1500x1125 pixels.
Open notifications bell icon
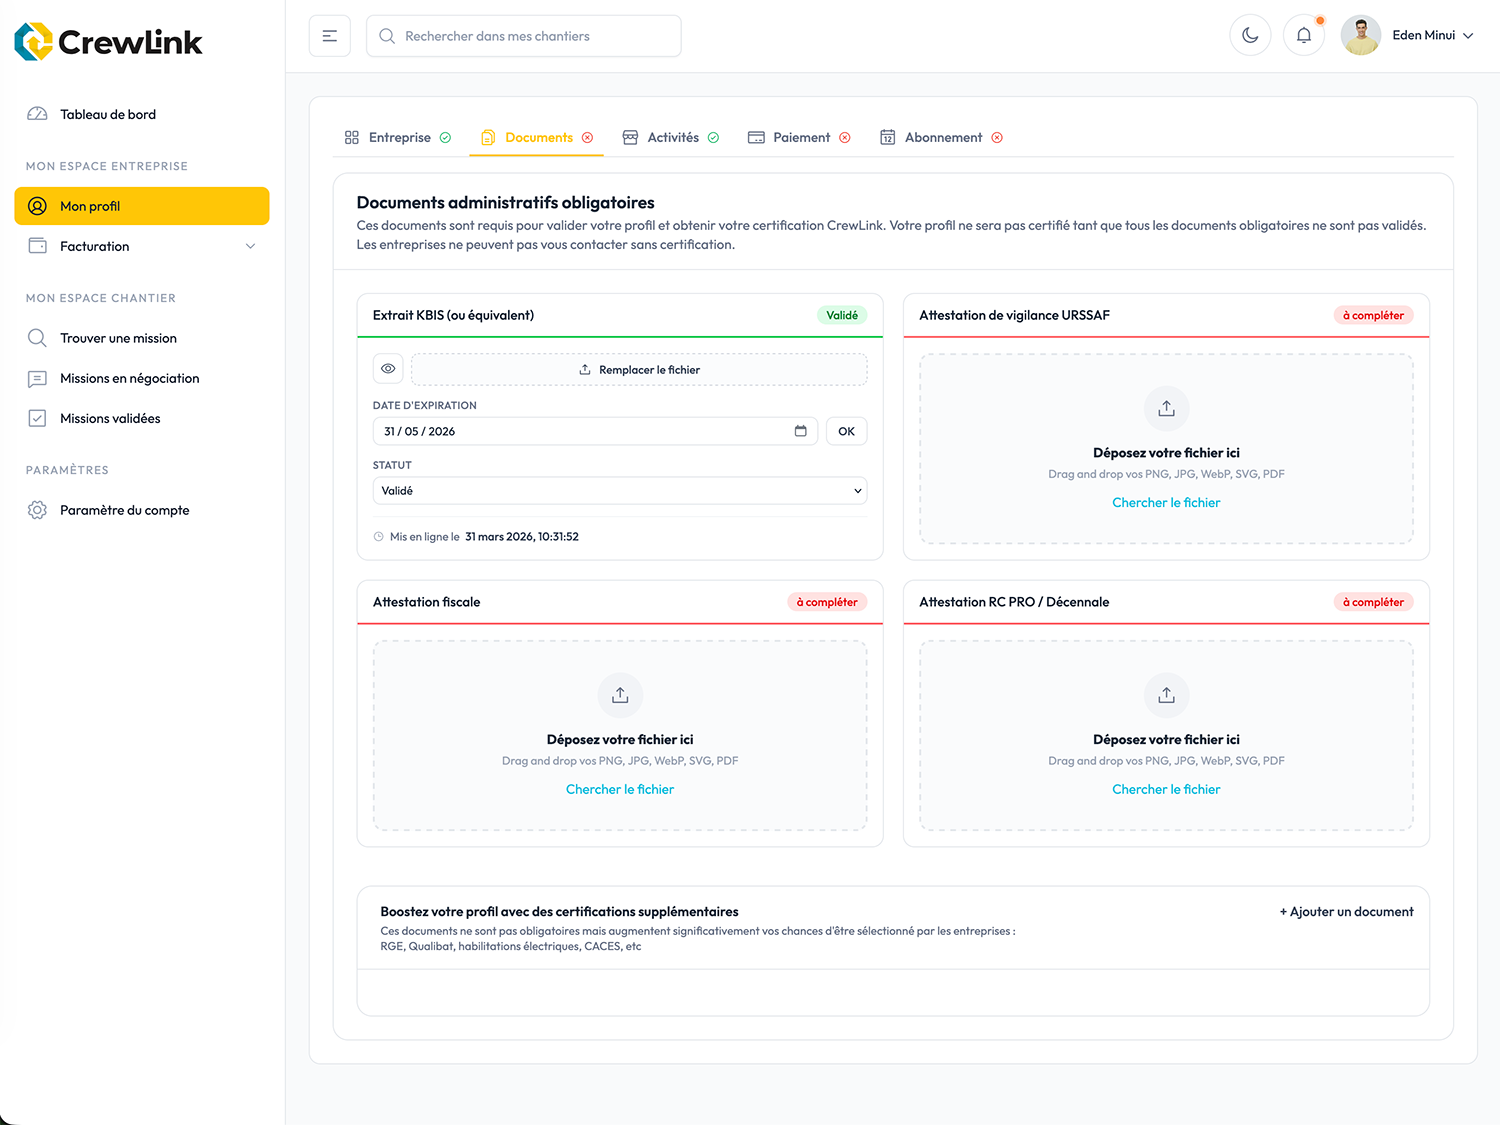click(x=1304, y=35)
